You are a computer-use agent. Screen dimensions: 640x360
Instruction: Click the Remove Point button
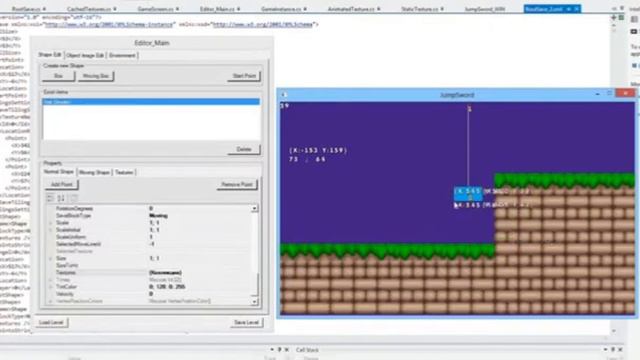point(237,184)
